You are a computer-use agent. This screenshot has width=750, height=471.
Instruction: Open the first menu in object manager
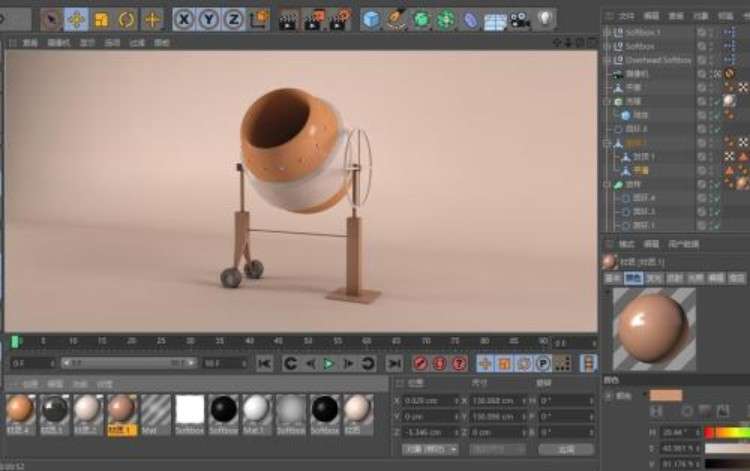tap(625, 16)
